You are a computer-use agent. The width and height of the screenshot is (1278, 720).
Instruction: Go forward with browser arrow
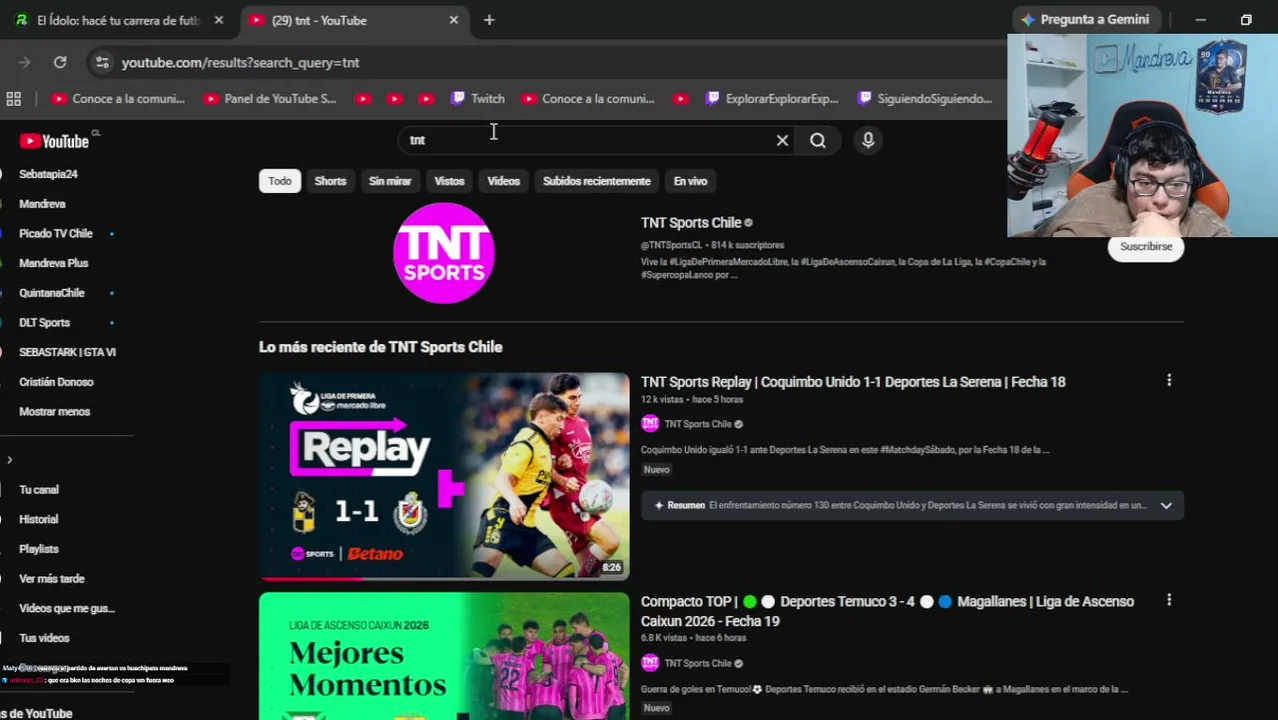[24, 62]
